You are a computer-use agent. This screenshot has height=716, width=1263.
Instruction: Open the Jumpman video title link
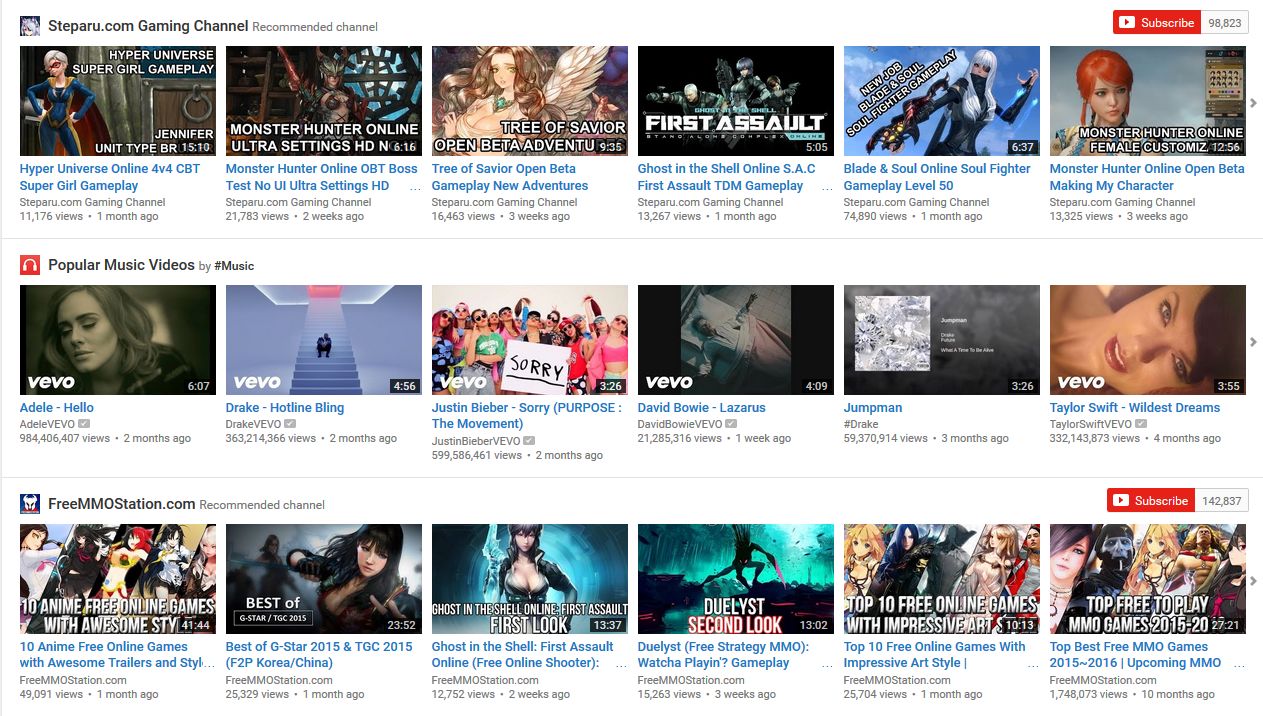873,408
